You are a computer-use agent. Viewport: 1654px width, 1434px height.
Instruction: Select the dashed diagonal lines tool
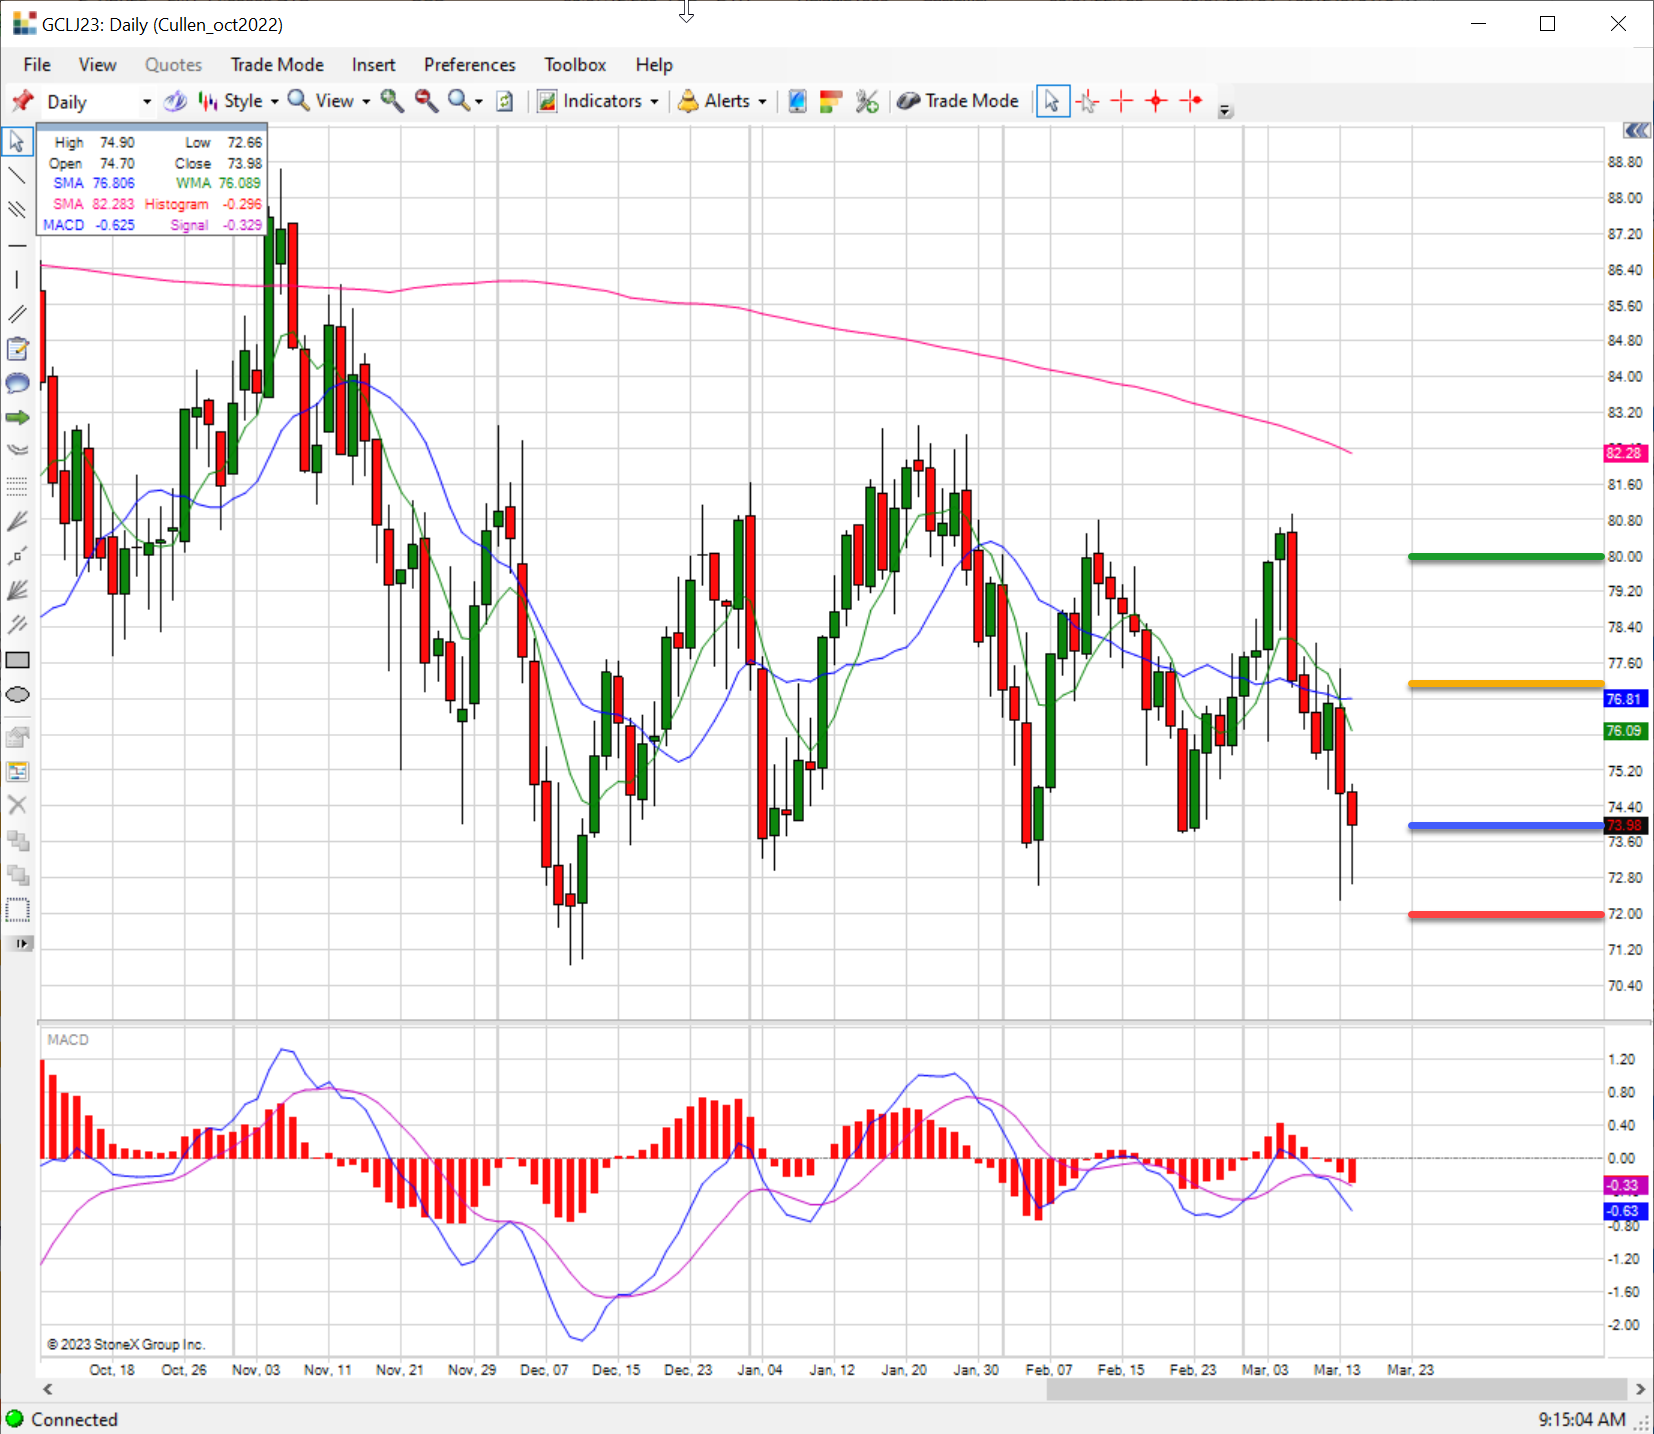[x=17, y=625]
